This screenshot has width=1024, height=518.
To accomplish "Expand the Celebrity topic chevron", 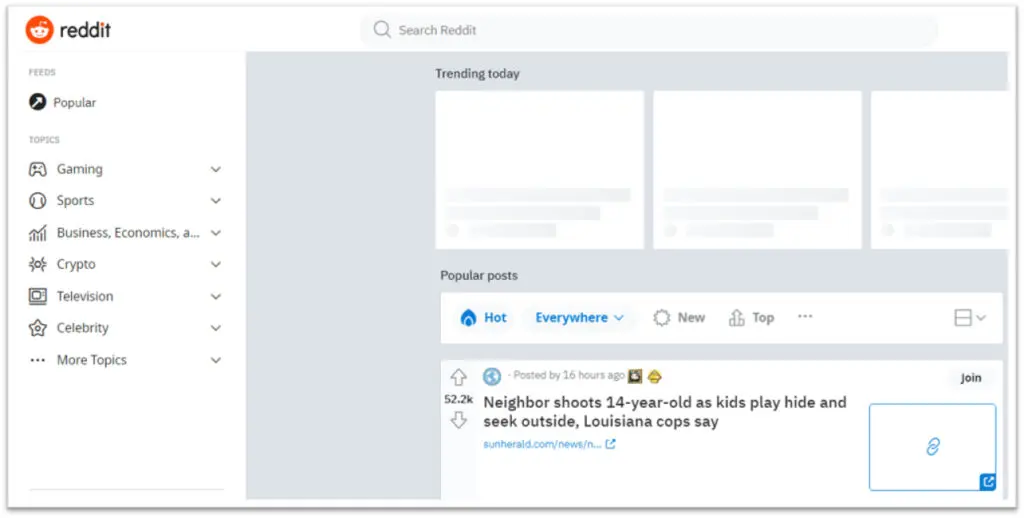I will click(x=216, y=328).
